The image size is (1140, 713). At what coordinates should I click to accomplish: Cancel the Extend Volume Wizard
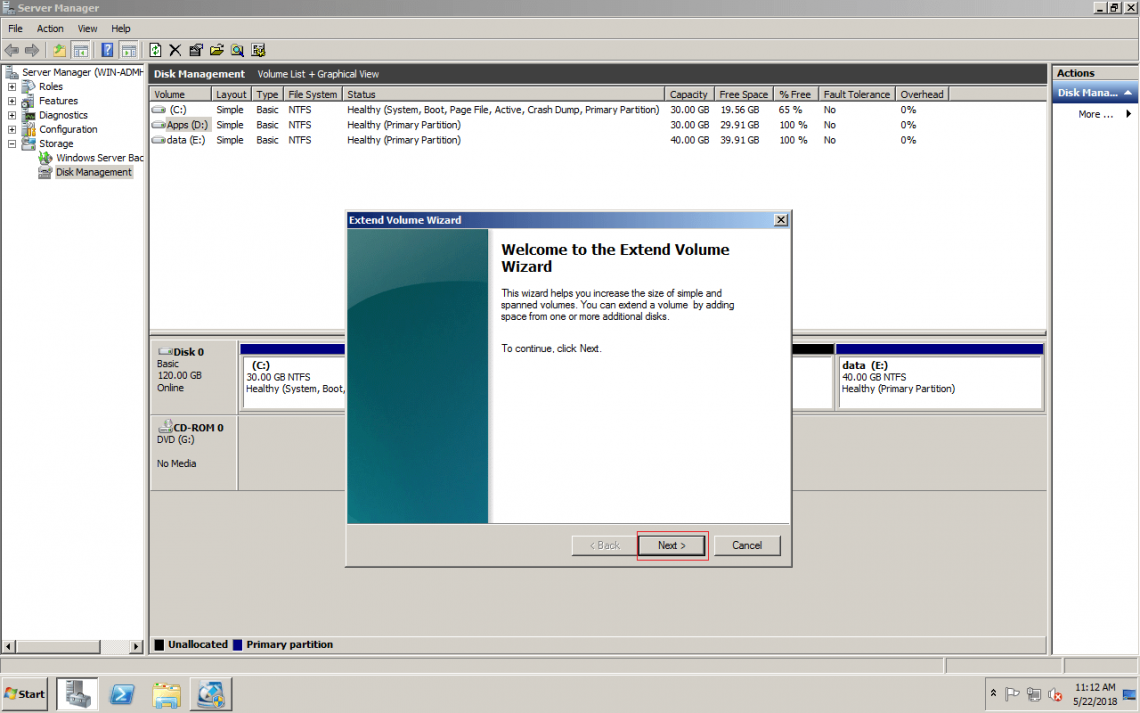747,545
